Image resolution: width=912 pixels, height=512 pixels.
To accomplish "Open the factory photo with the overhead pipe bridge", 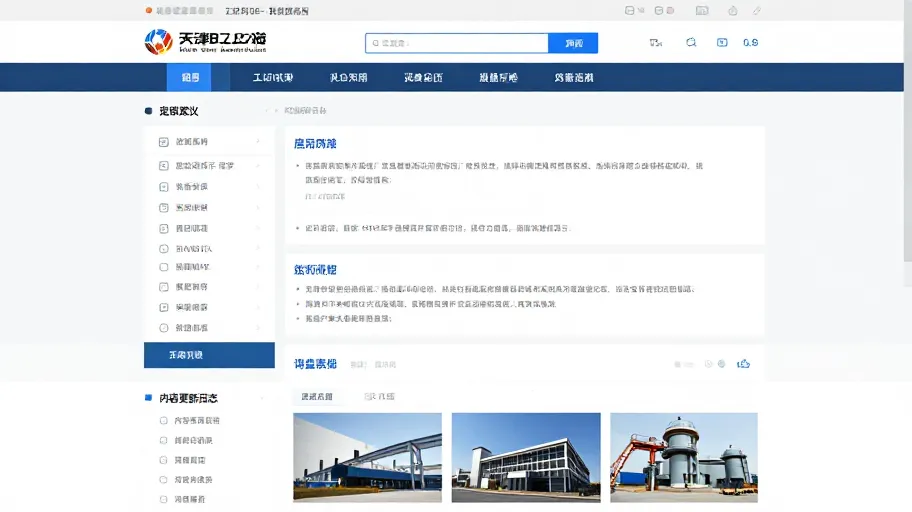I will (368, 457).
